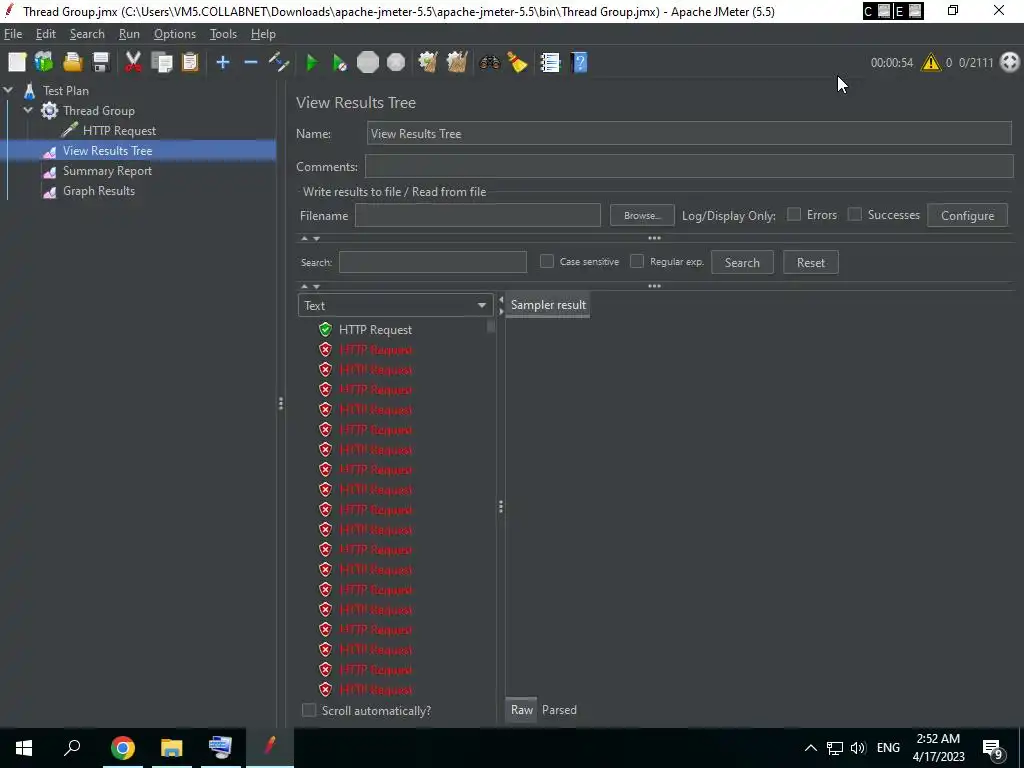Open the Tools menu
1024x768 pixels.
(x=223, y=34)
